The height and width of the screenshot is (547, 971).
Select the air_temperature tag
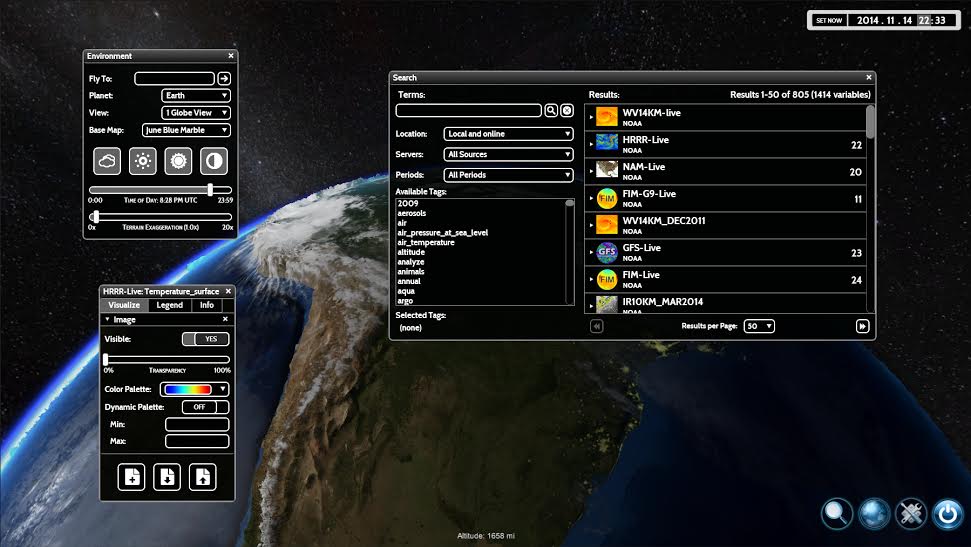point(426,242)
